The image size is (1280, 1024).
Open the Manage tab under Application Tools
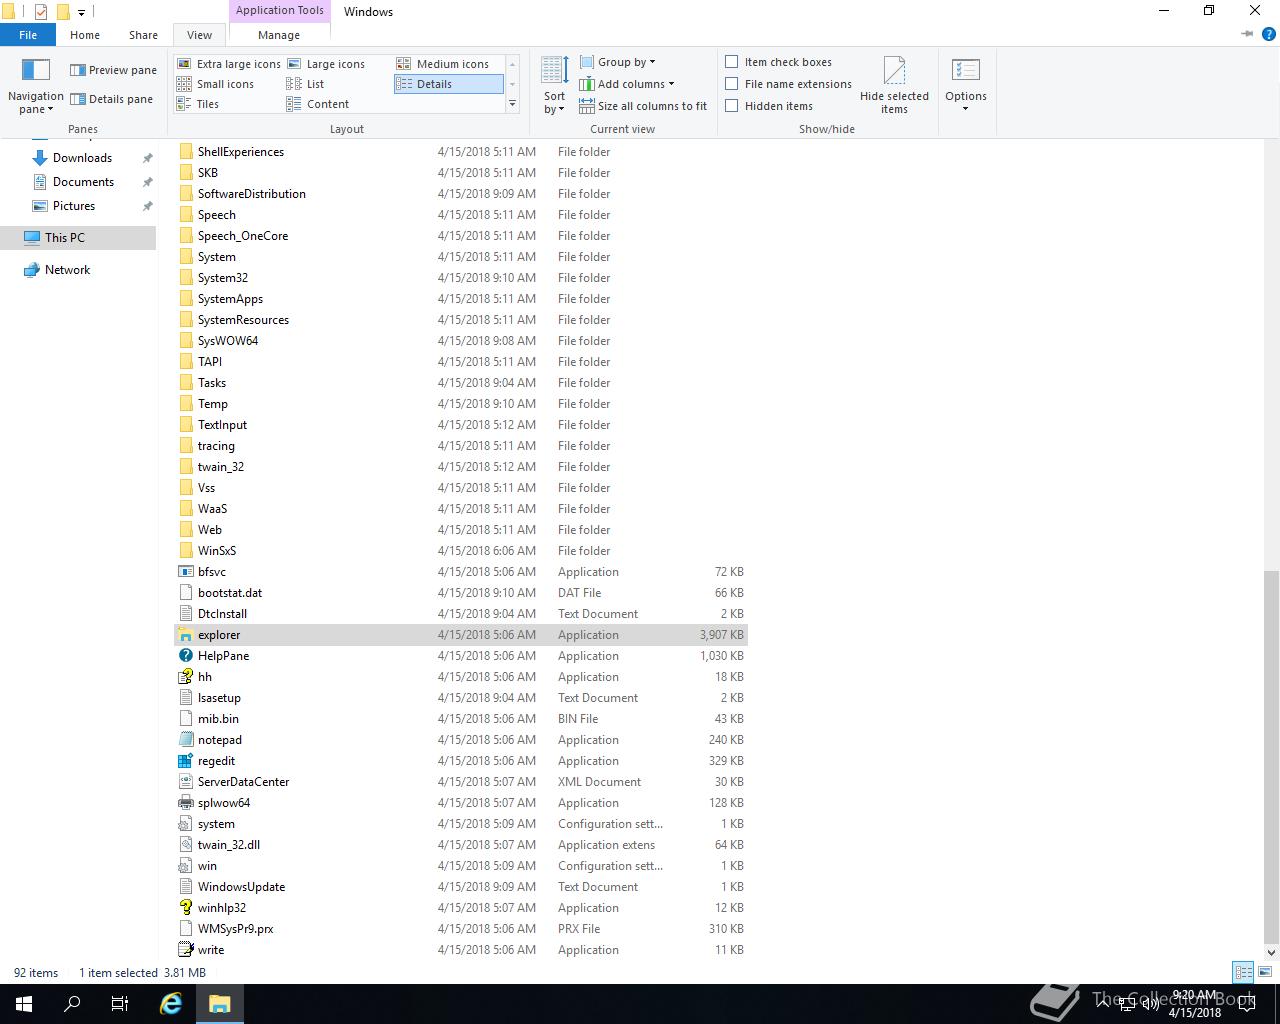coord(279,35)
